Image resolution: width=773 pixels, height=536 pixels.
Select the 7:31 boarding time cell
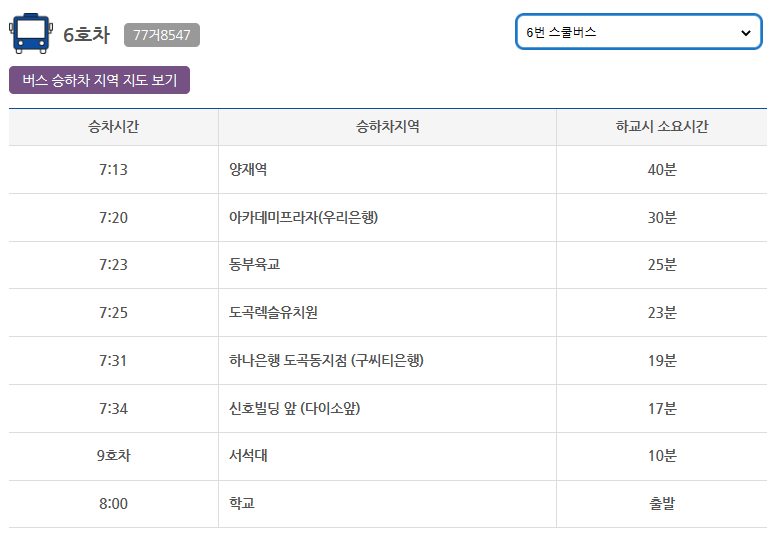pos(113,360)
